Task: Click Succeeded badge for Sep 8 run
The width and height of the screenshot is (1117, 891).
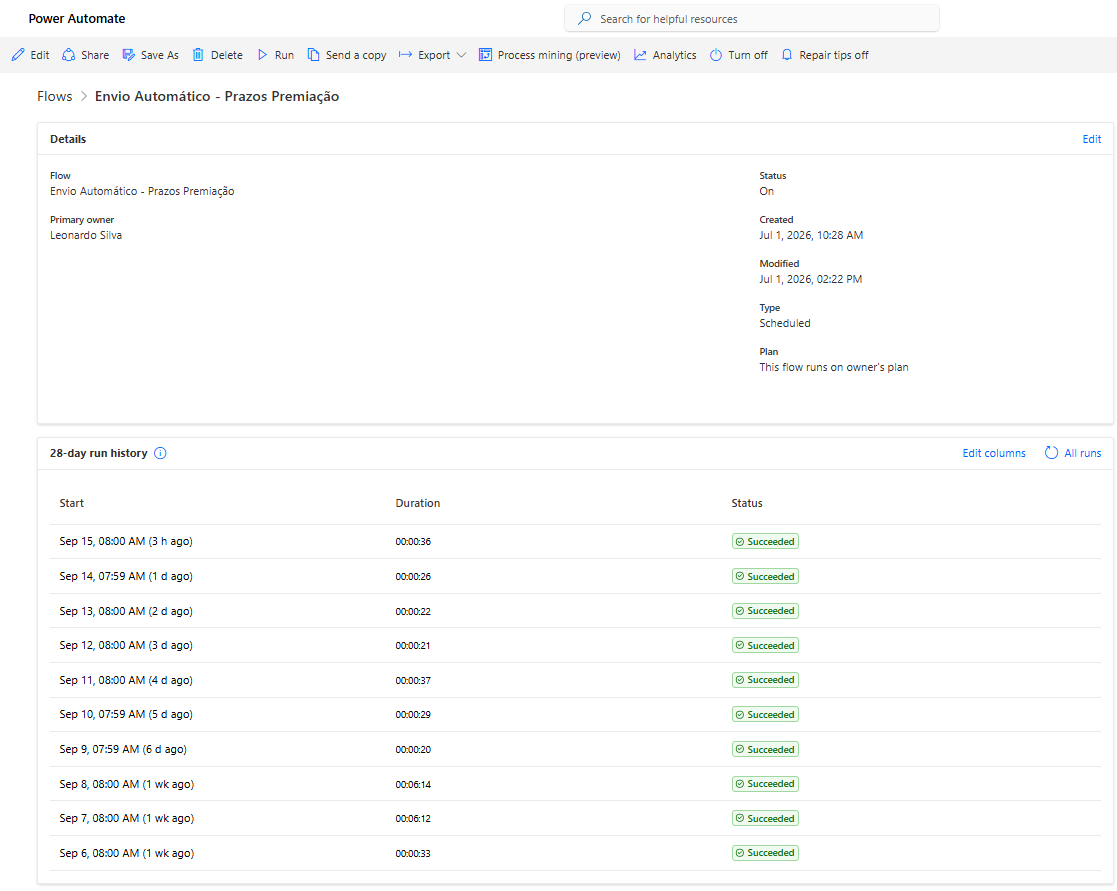Action: [765, 783]
